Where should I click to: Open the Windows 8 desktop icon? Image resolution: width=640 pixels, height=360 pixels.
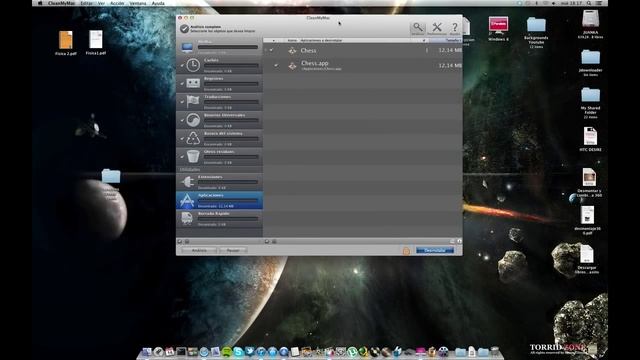498,26
